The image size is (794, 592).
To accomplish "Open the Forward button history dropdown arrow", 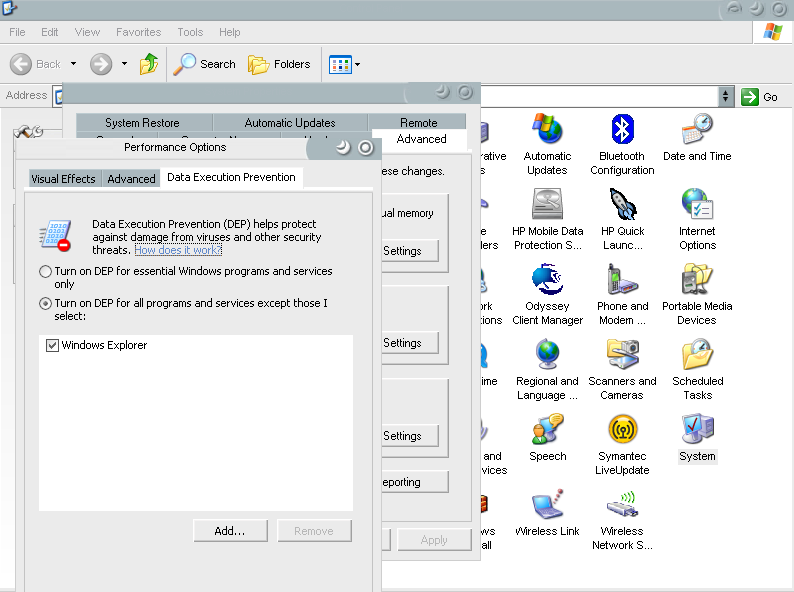I will [125, 64].
